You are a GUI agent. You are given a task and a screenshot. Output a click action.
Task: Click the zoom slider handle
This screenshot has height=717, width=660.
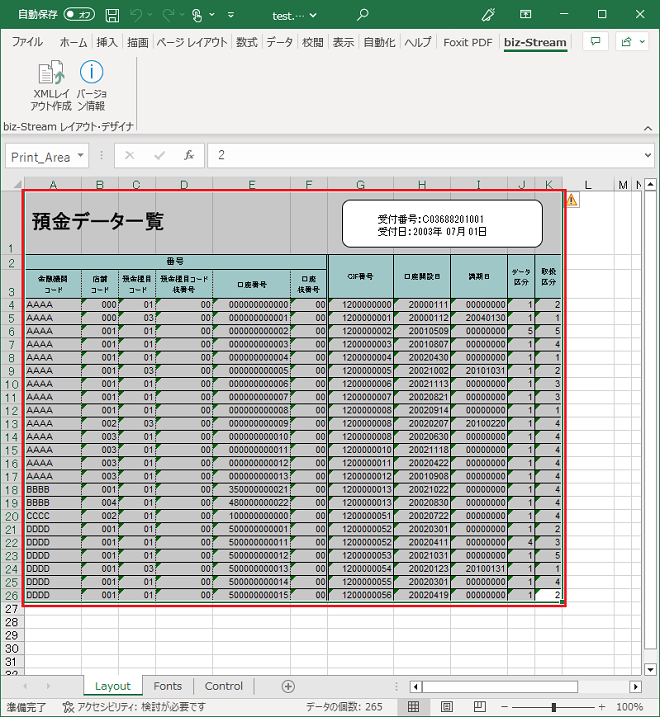tap(553, 707)
